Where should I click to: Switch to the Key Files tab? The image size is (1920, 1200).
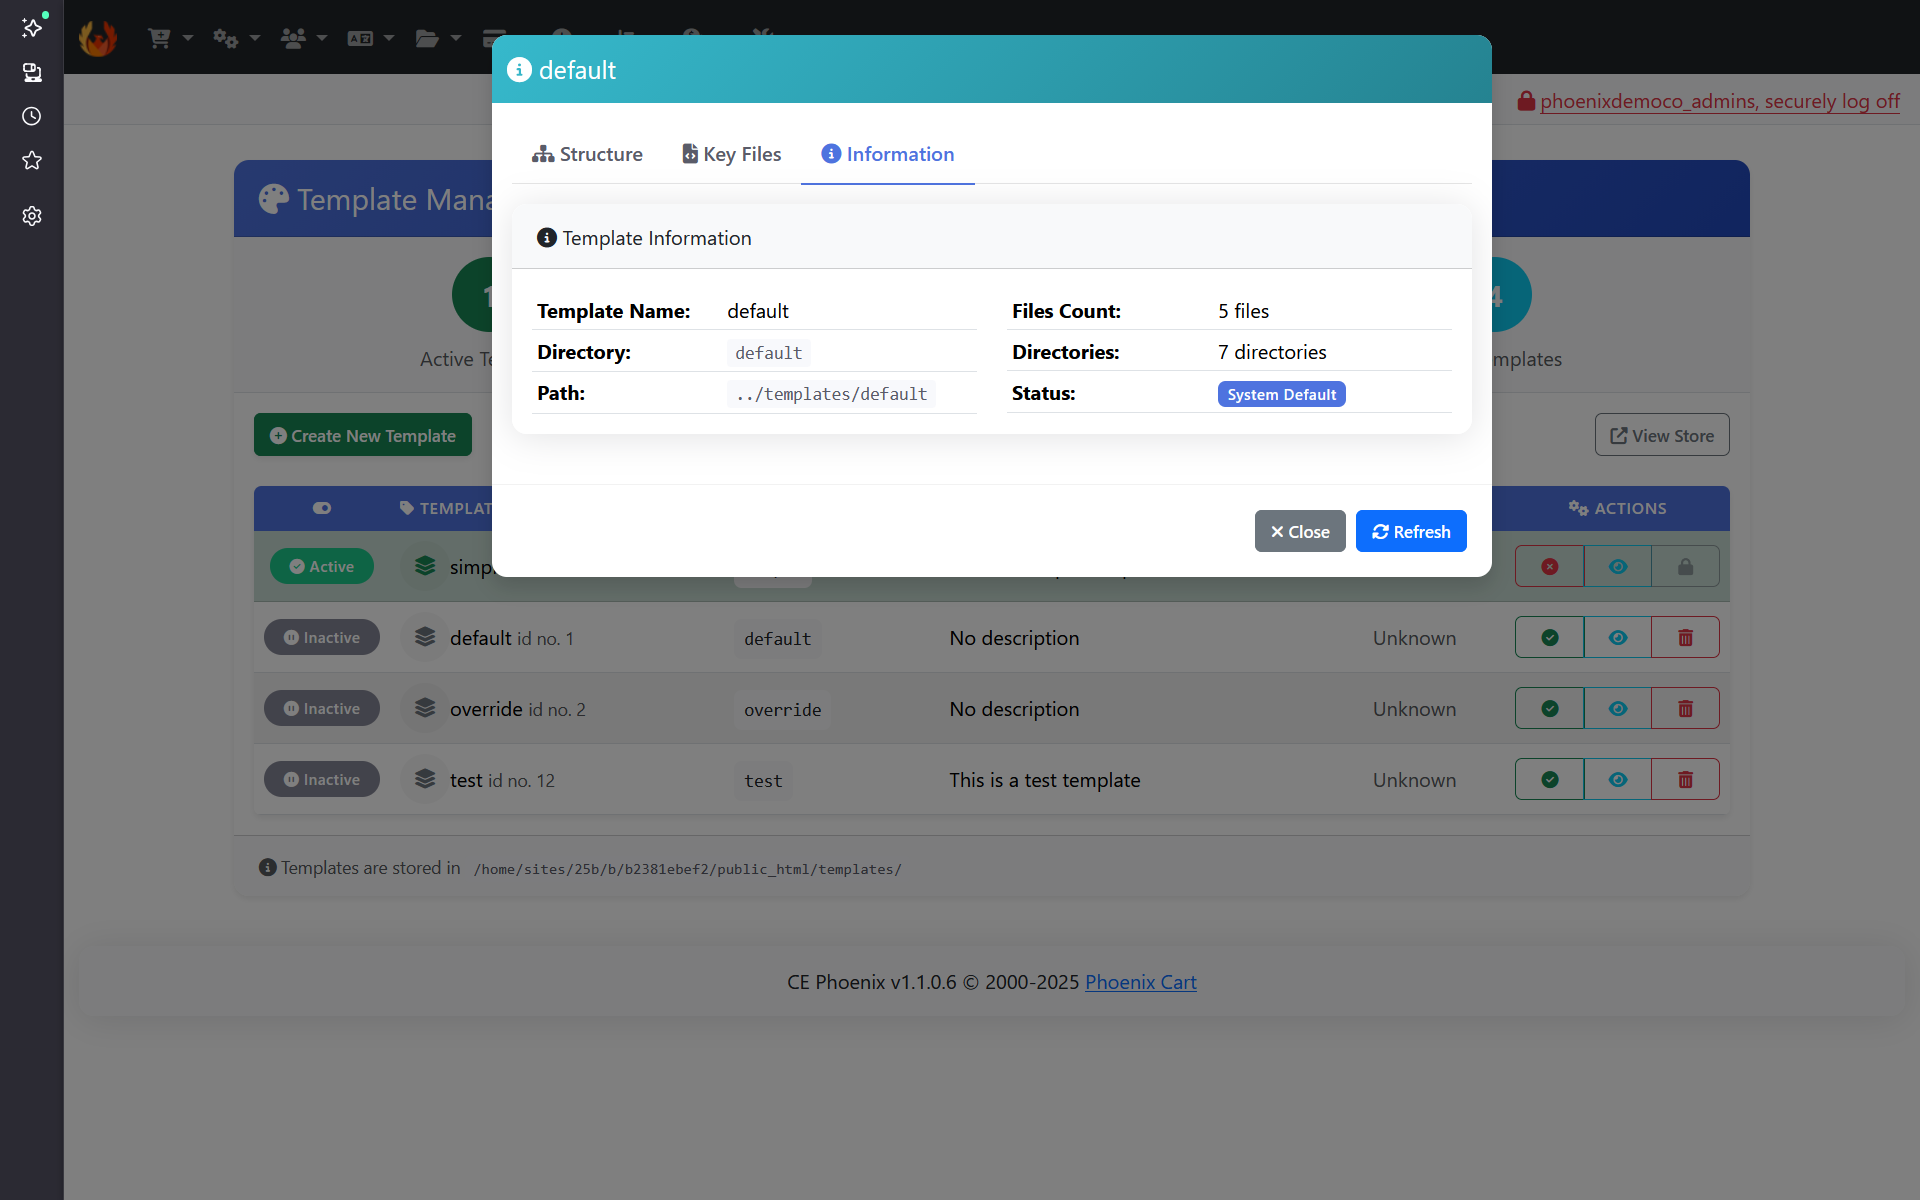click(x=732, y=154)
